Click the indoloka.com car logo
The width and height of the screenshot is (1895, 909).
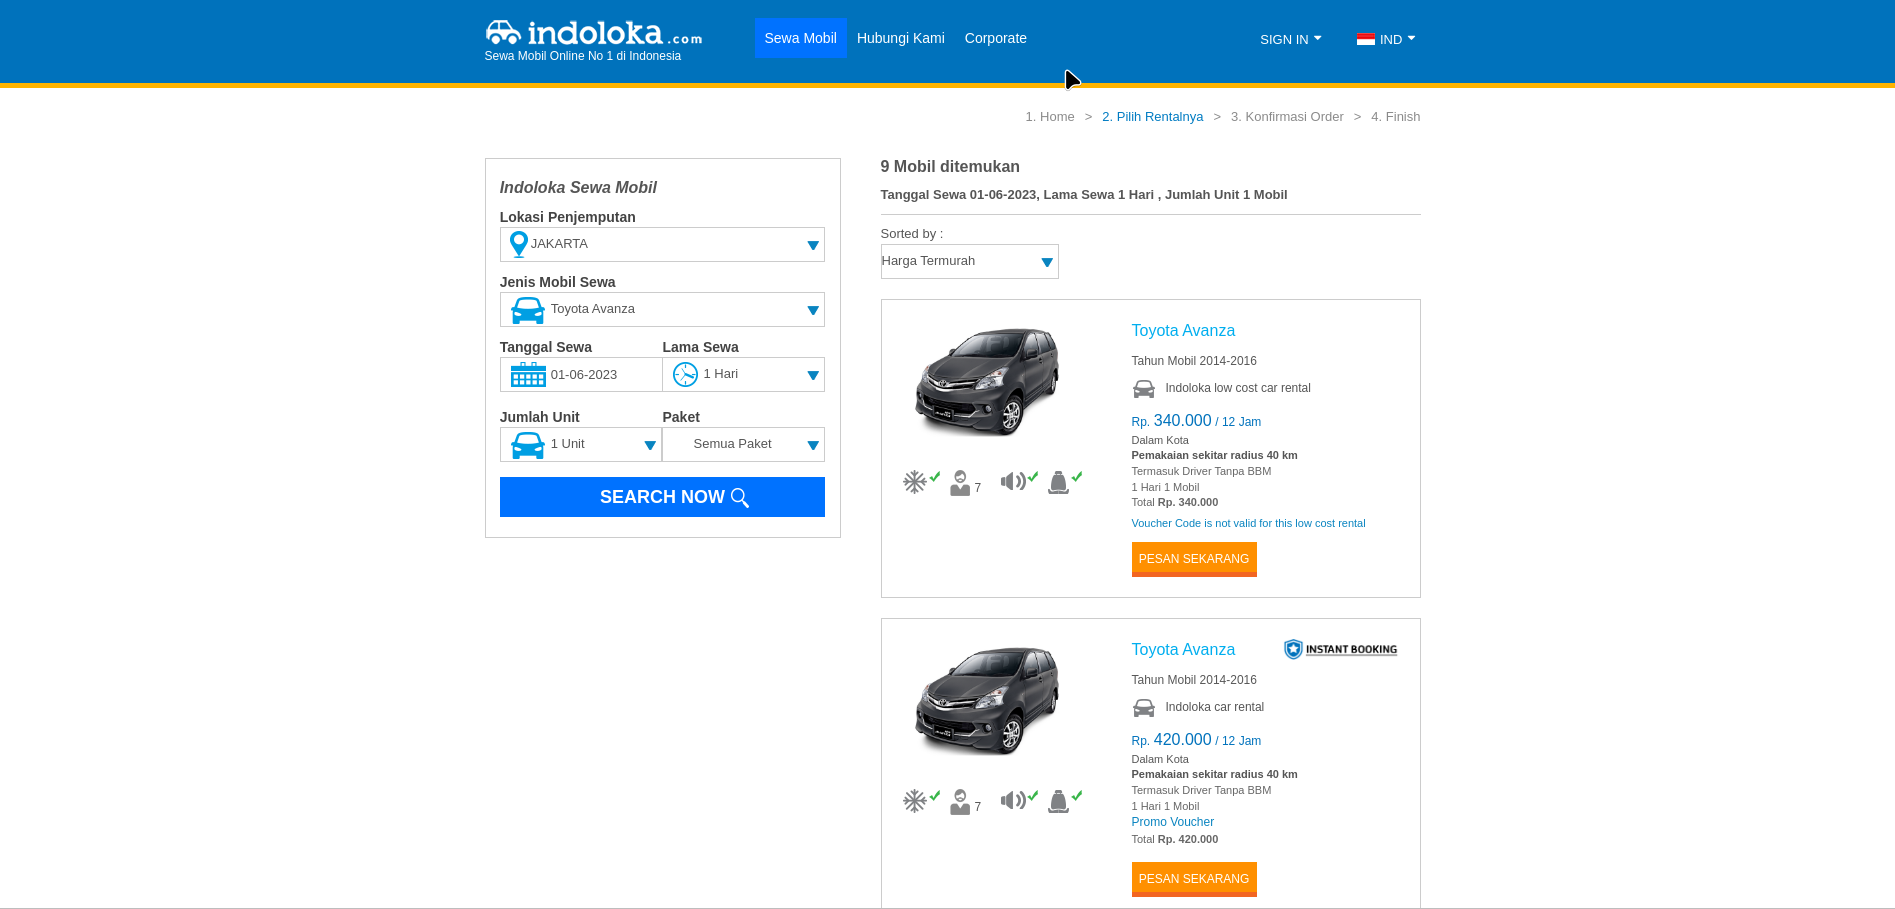593,33
